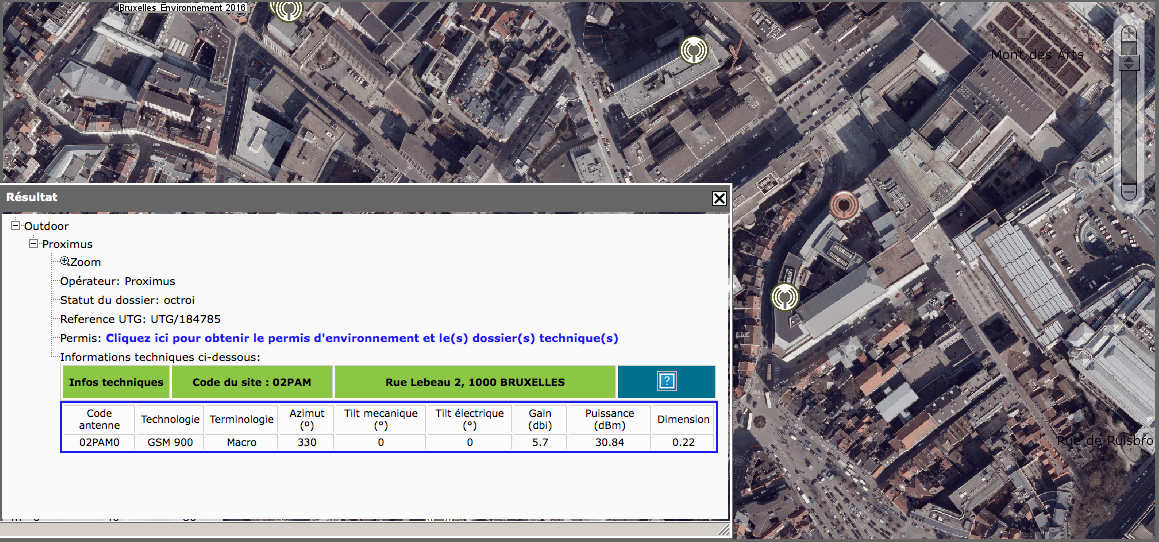Select the Reference UTG tree item
Screen dimensions: 1159x542
[133, 319]
